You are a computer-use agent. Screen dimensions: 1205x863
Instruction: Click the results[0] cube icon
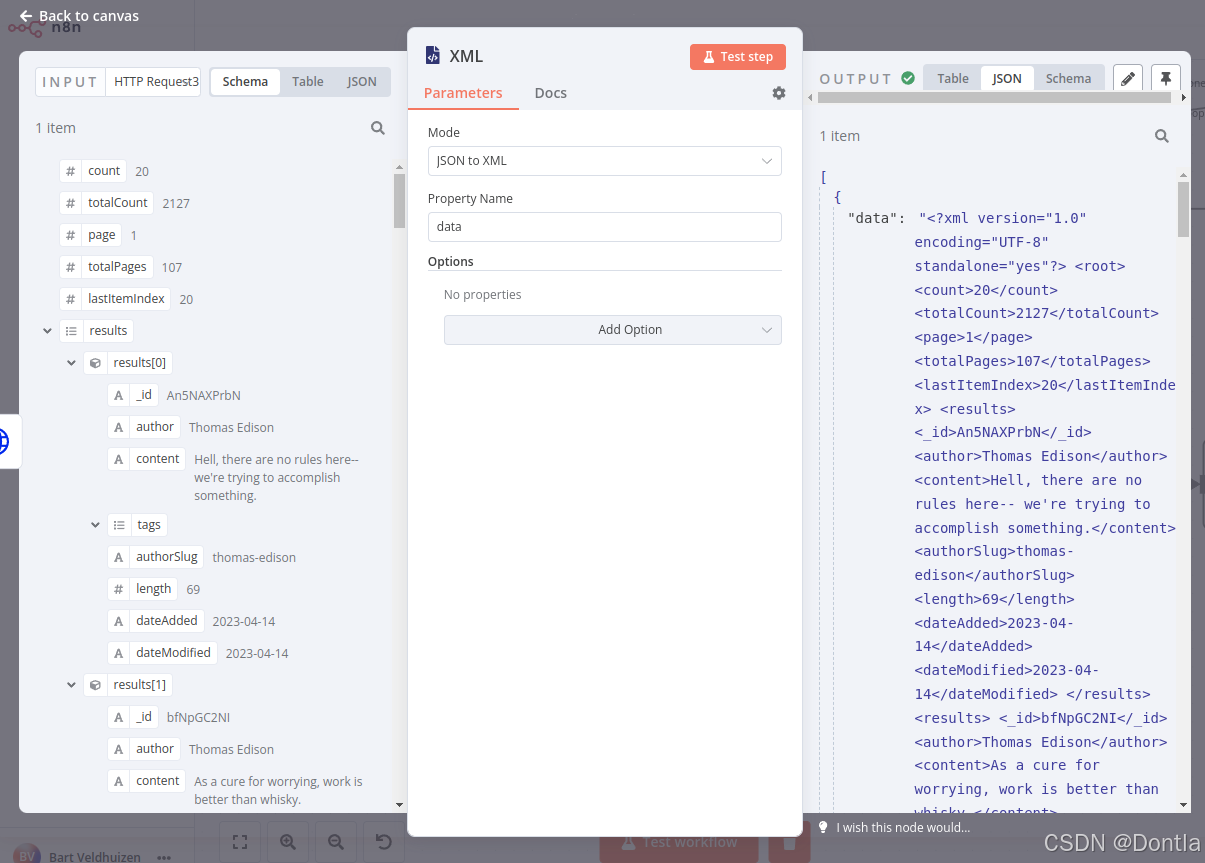point(95,363)
